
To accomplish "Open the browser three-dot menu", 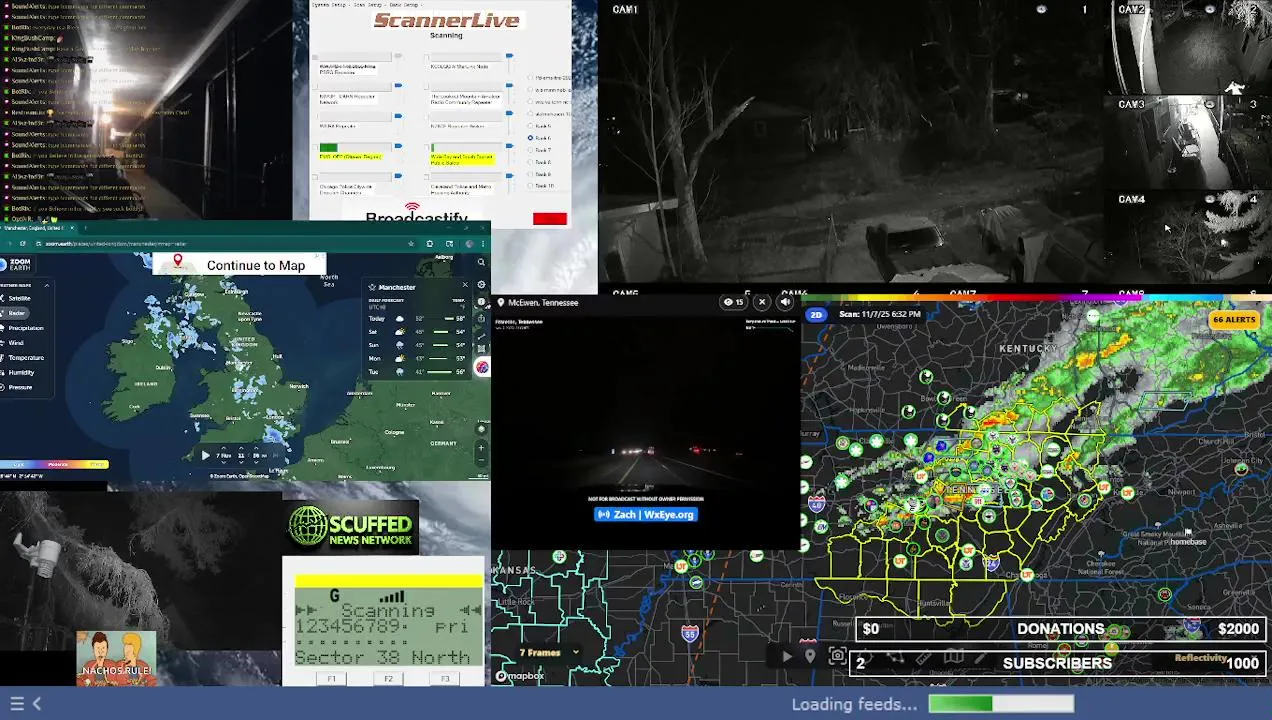I will coord(483,243).
